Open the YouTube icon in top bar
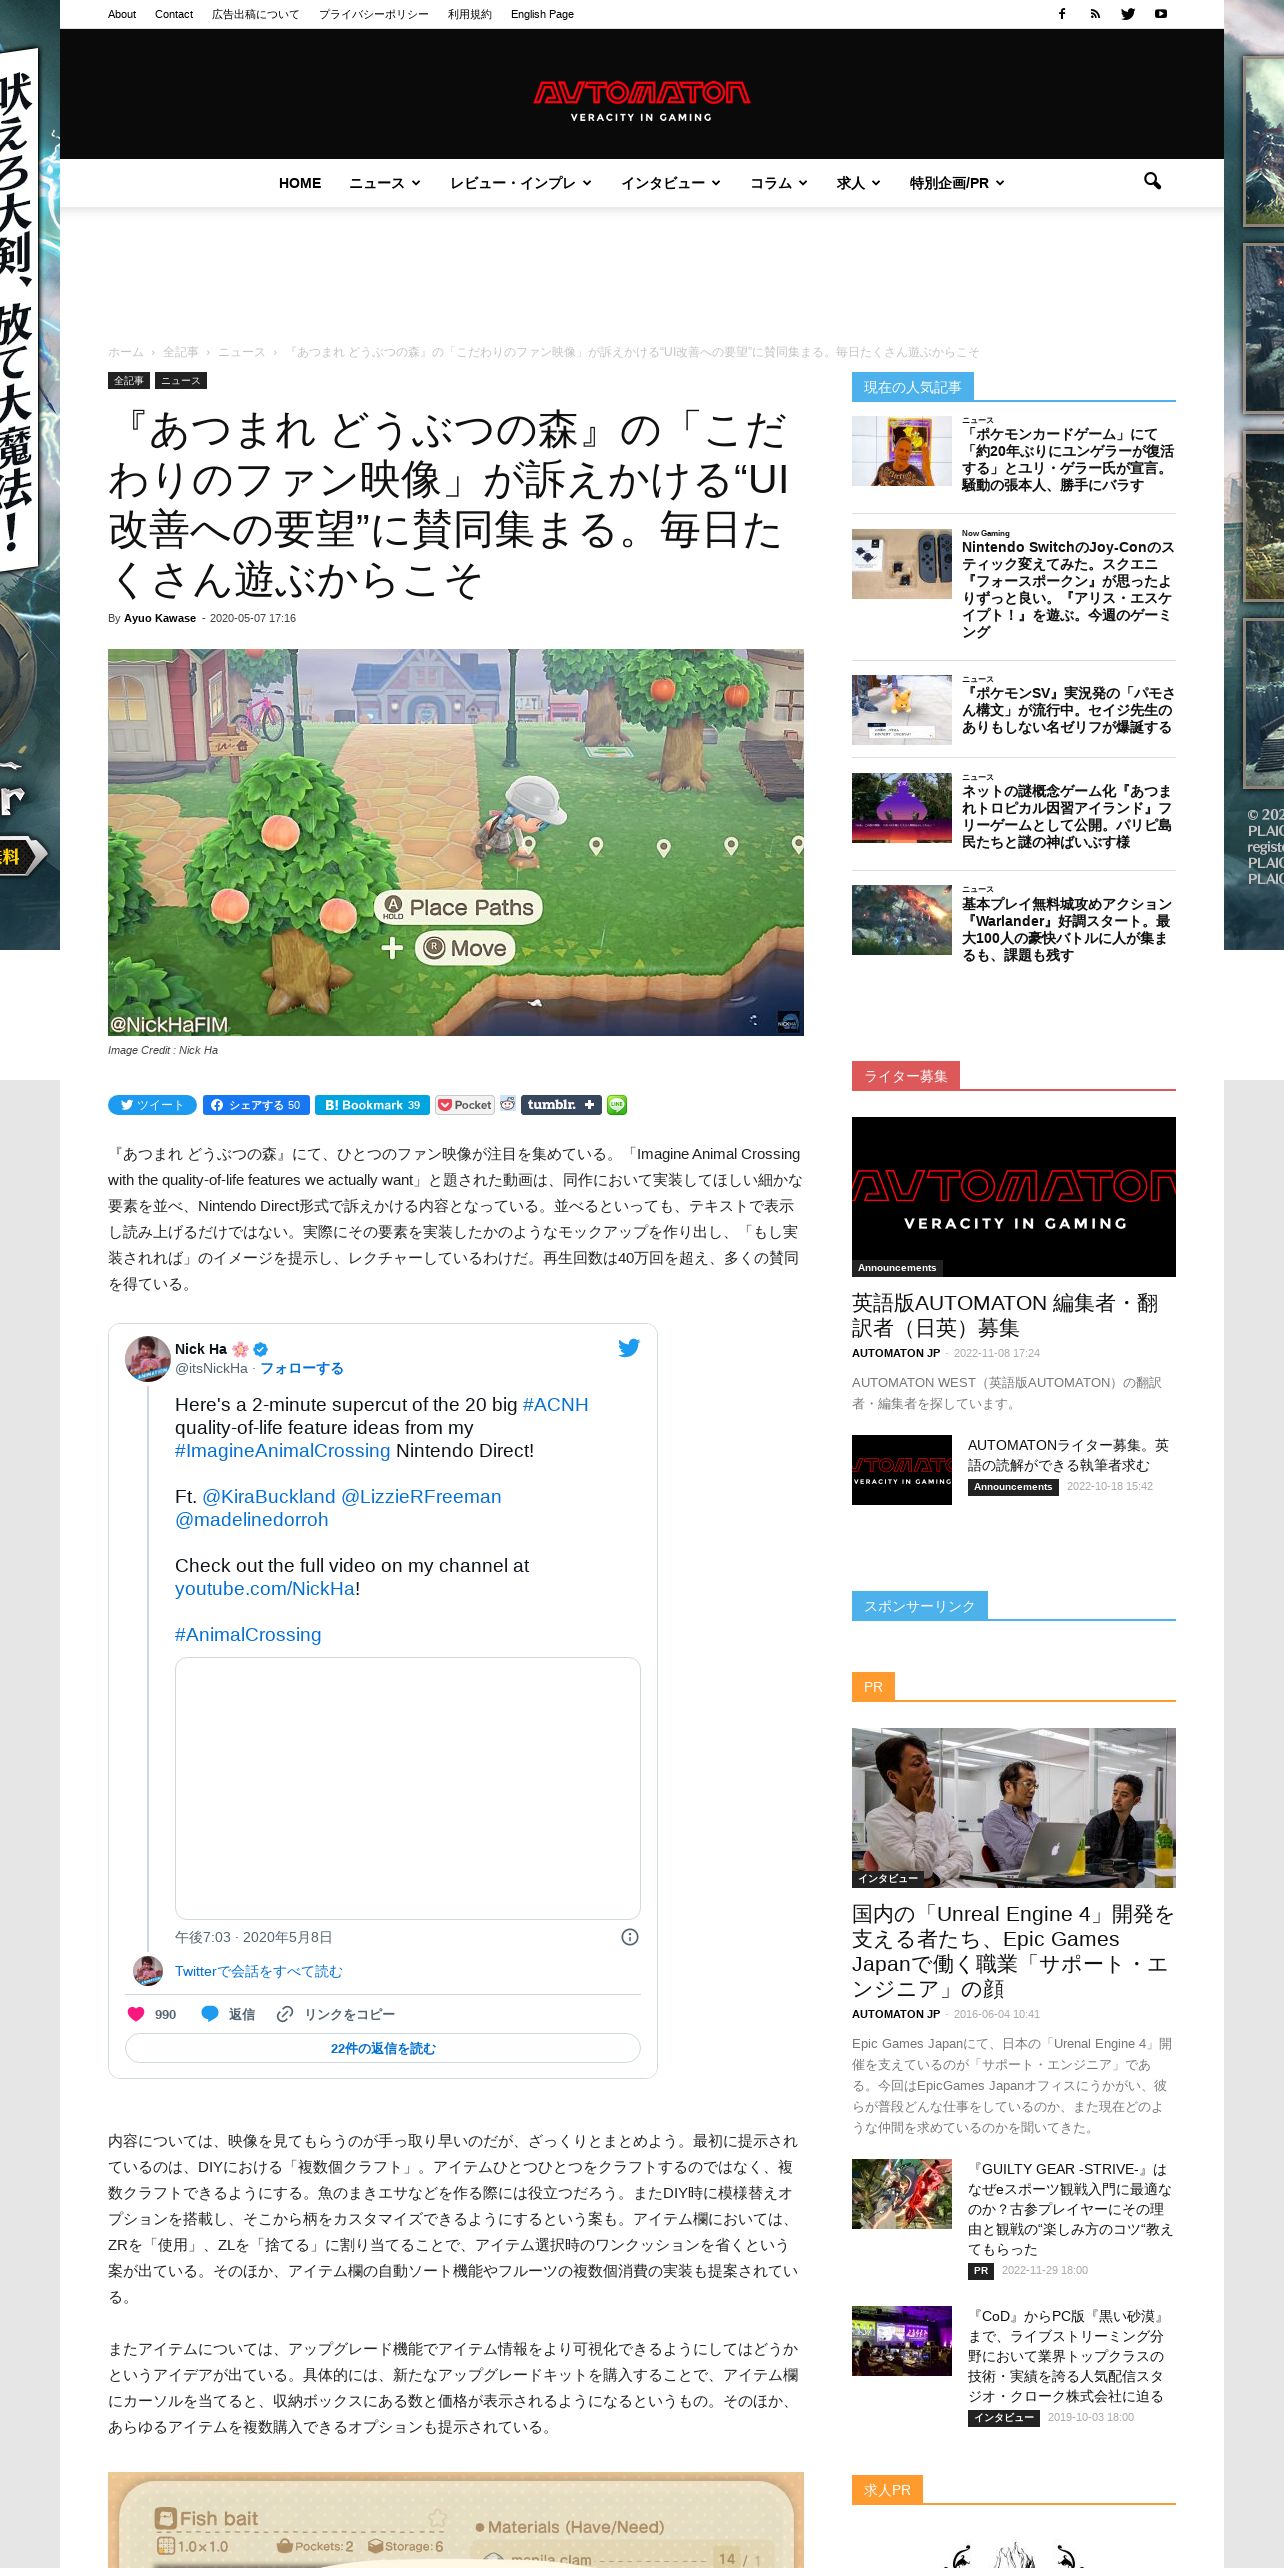1284x2568 pixels. [1161, 14]
